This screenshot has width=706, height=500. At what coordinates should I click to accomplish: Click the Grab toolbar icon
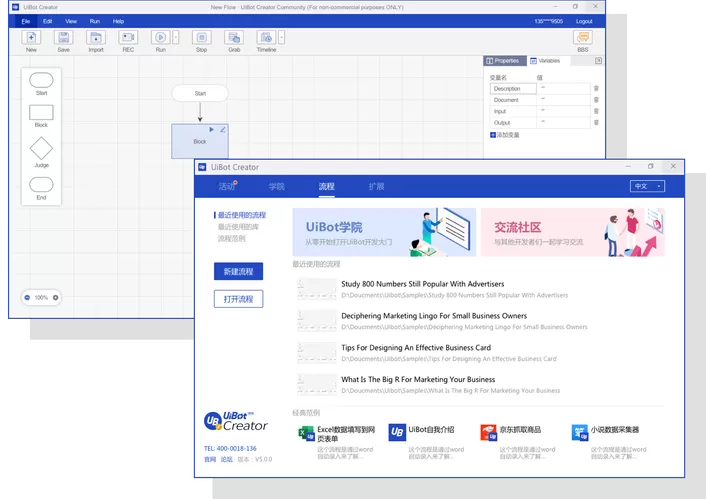click(234, 38)
